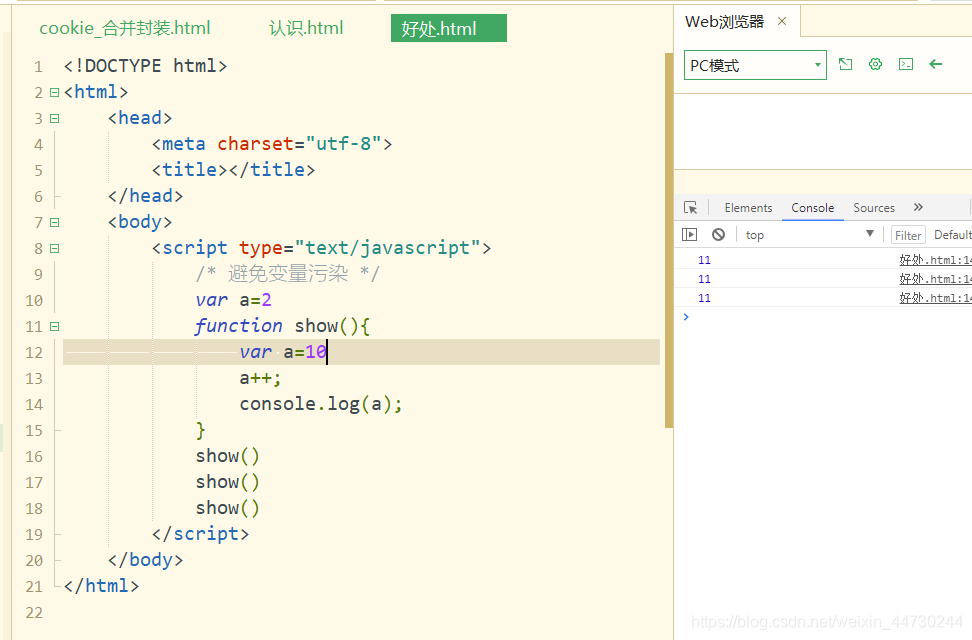Click the show() call on line 17
This screenshot has width=972, height=640.
(x=228, y=482)
